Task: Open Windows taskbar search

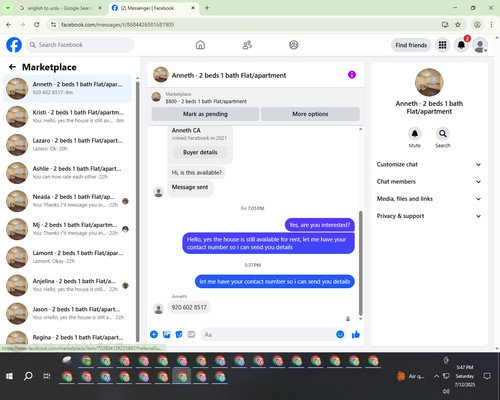Action: click(28, 376)
